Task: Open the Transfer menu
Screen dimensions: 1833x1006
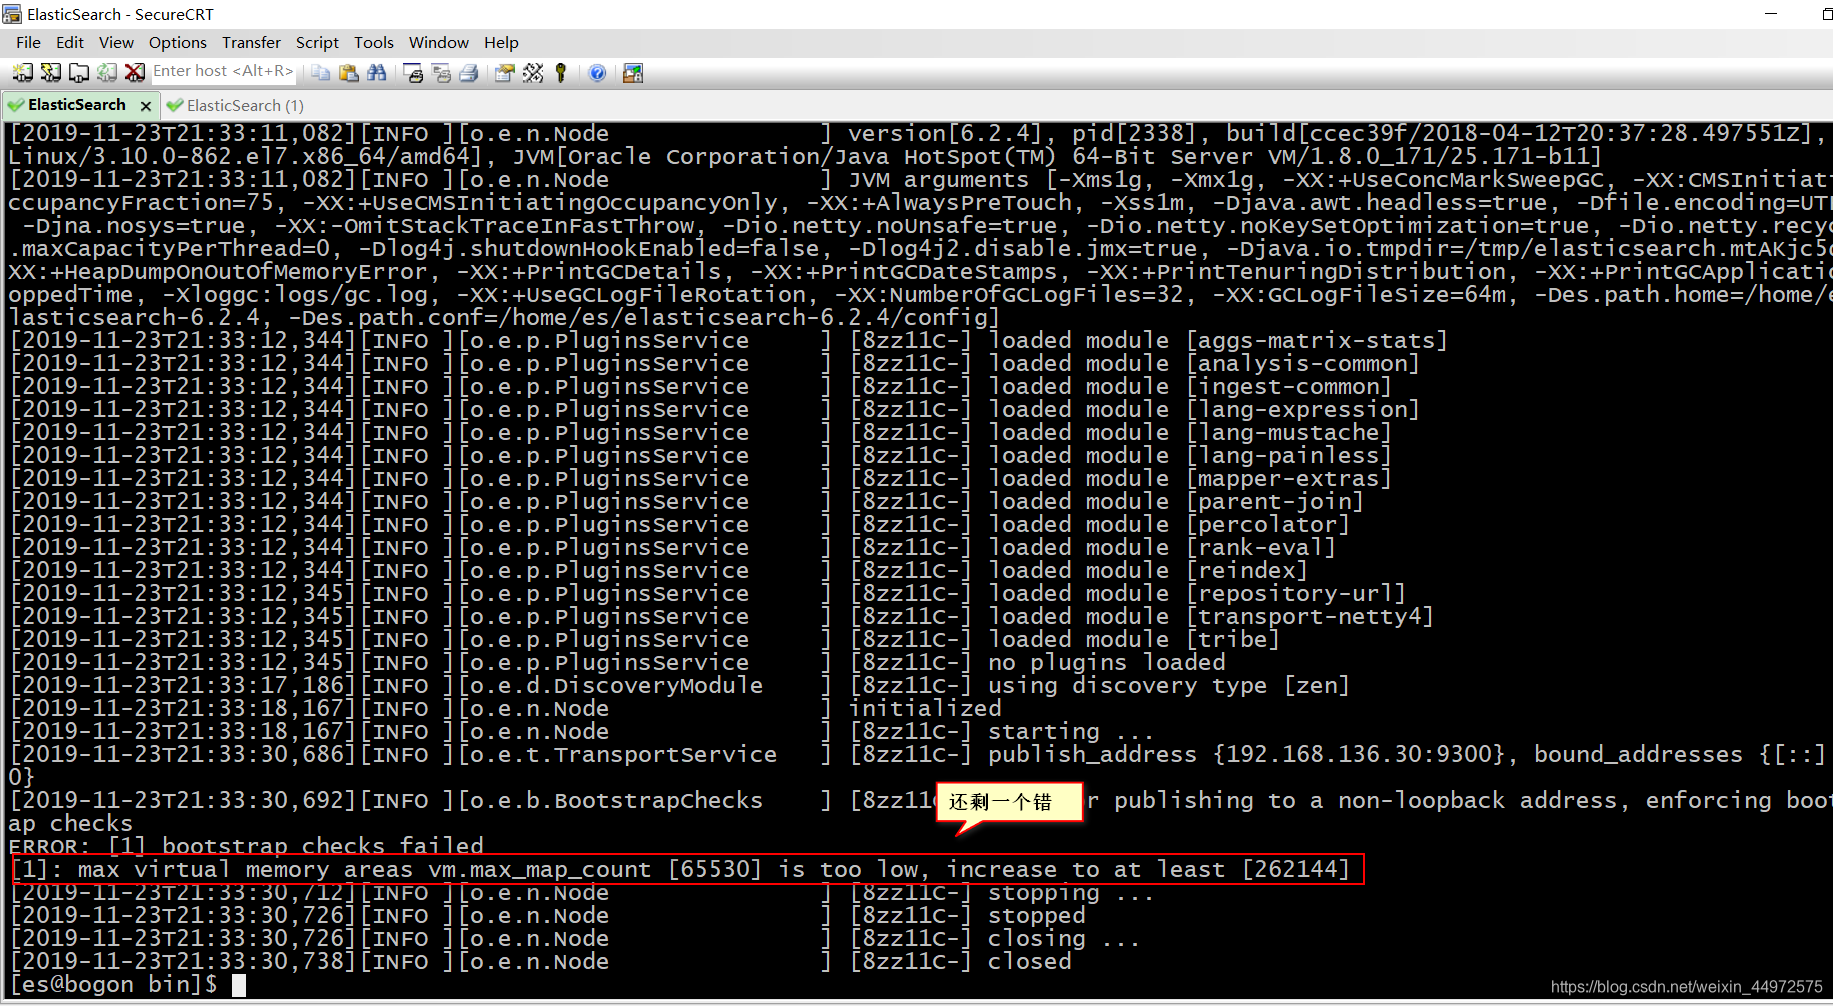Action: pos(251,42)
